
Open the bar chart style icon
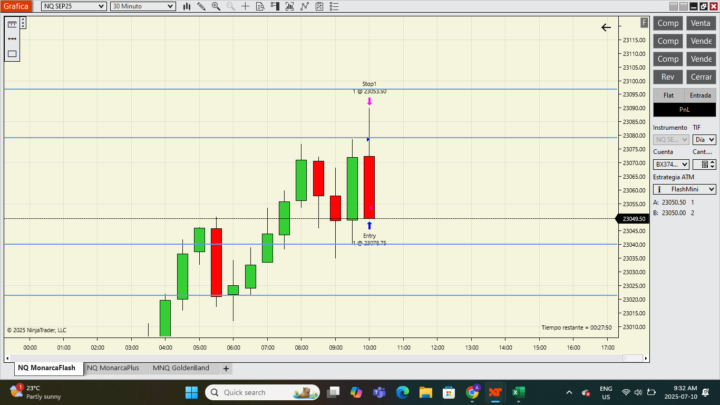(x=186, y=6)
